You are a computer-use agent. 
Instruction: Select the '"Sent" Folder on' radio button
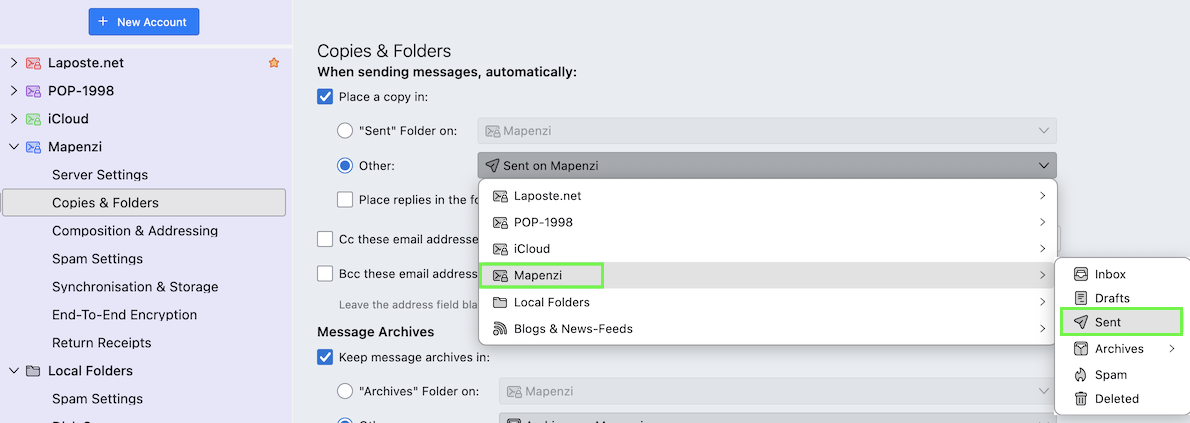point(345,130)
